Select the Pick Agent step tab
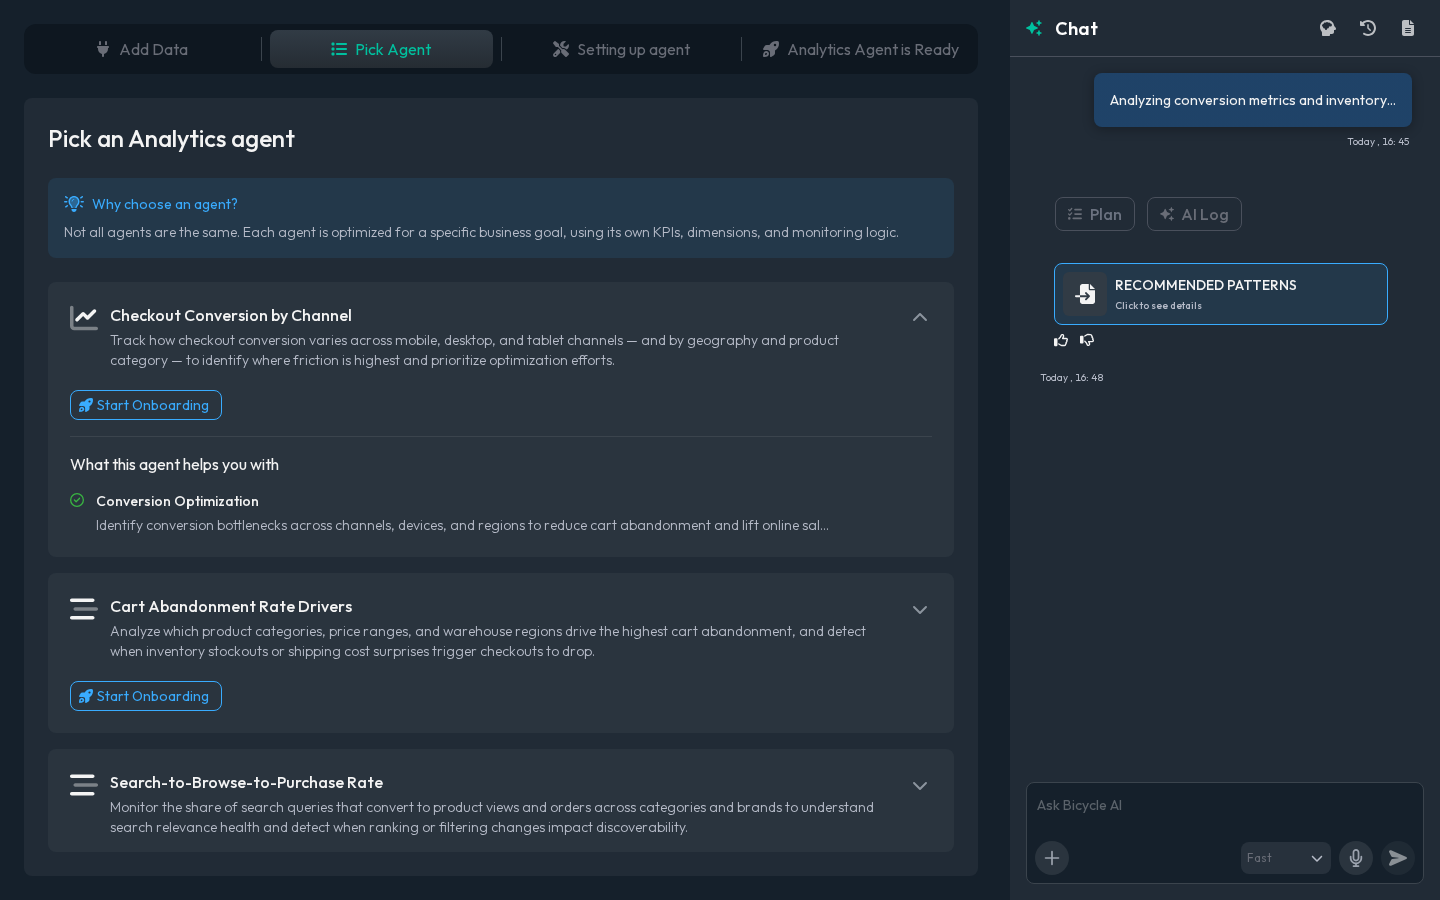1440x900 pixels. point(381,49)
